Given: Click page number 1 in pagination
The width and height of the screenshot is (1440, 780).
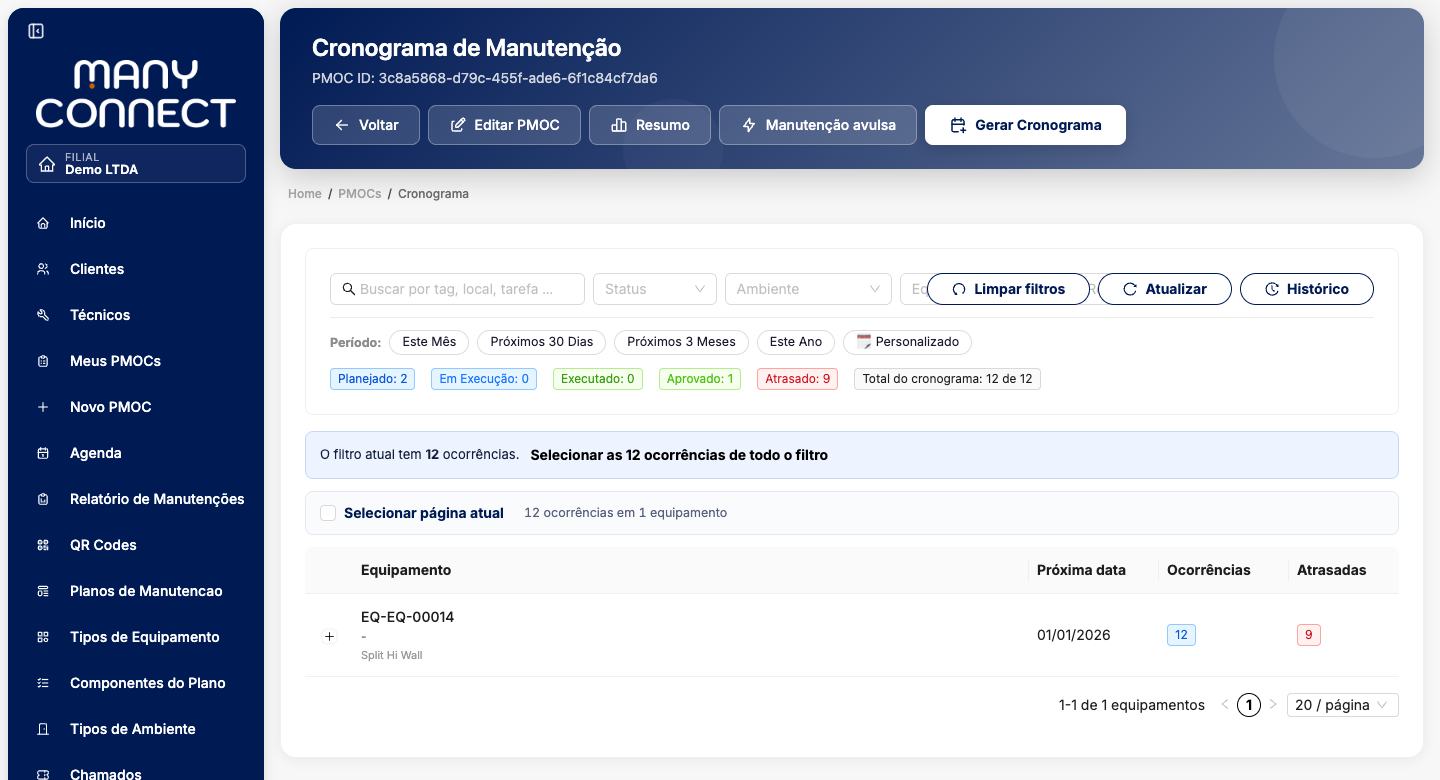Looking at the screenshot, I should tap(1248, 705).
